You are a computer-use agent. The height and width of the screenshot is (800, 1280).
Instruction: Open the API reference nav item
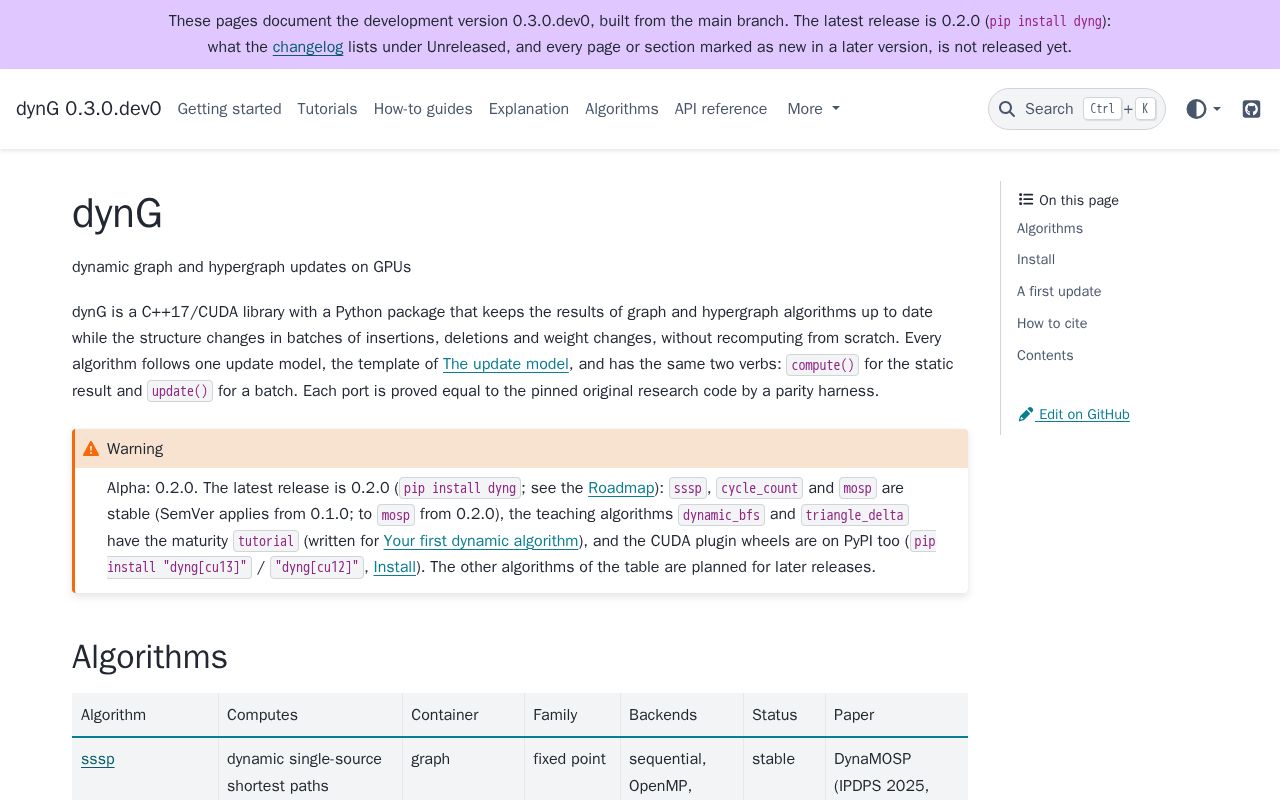[x=721, y=109]
